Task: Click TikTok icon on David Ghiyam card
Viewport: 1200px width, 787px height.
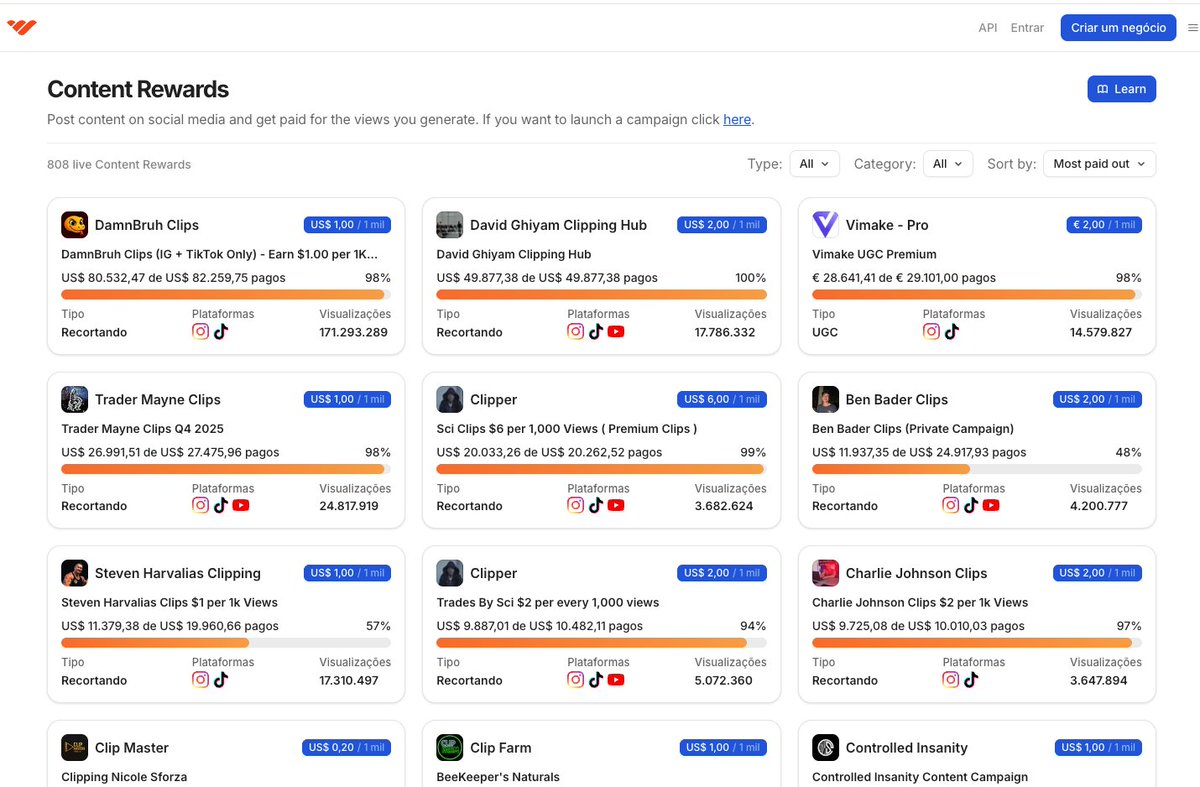Action: coord(596,332)
